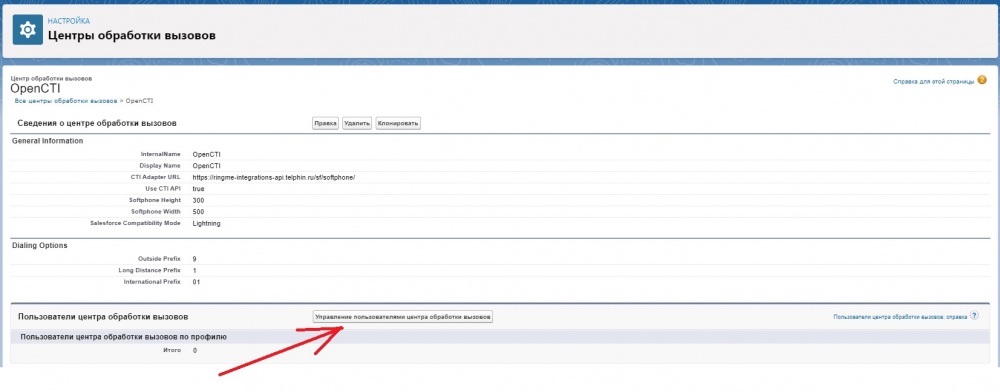Open the page help question-mark icon
The height and width of the screenshot is (392, 1000).
tap(982, 80)
